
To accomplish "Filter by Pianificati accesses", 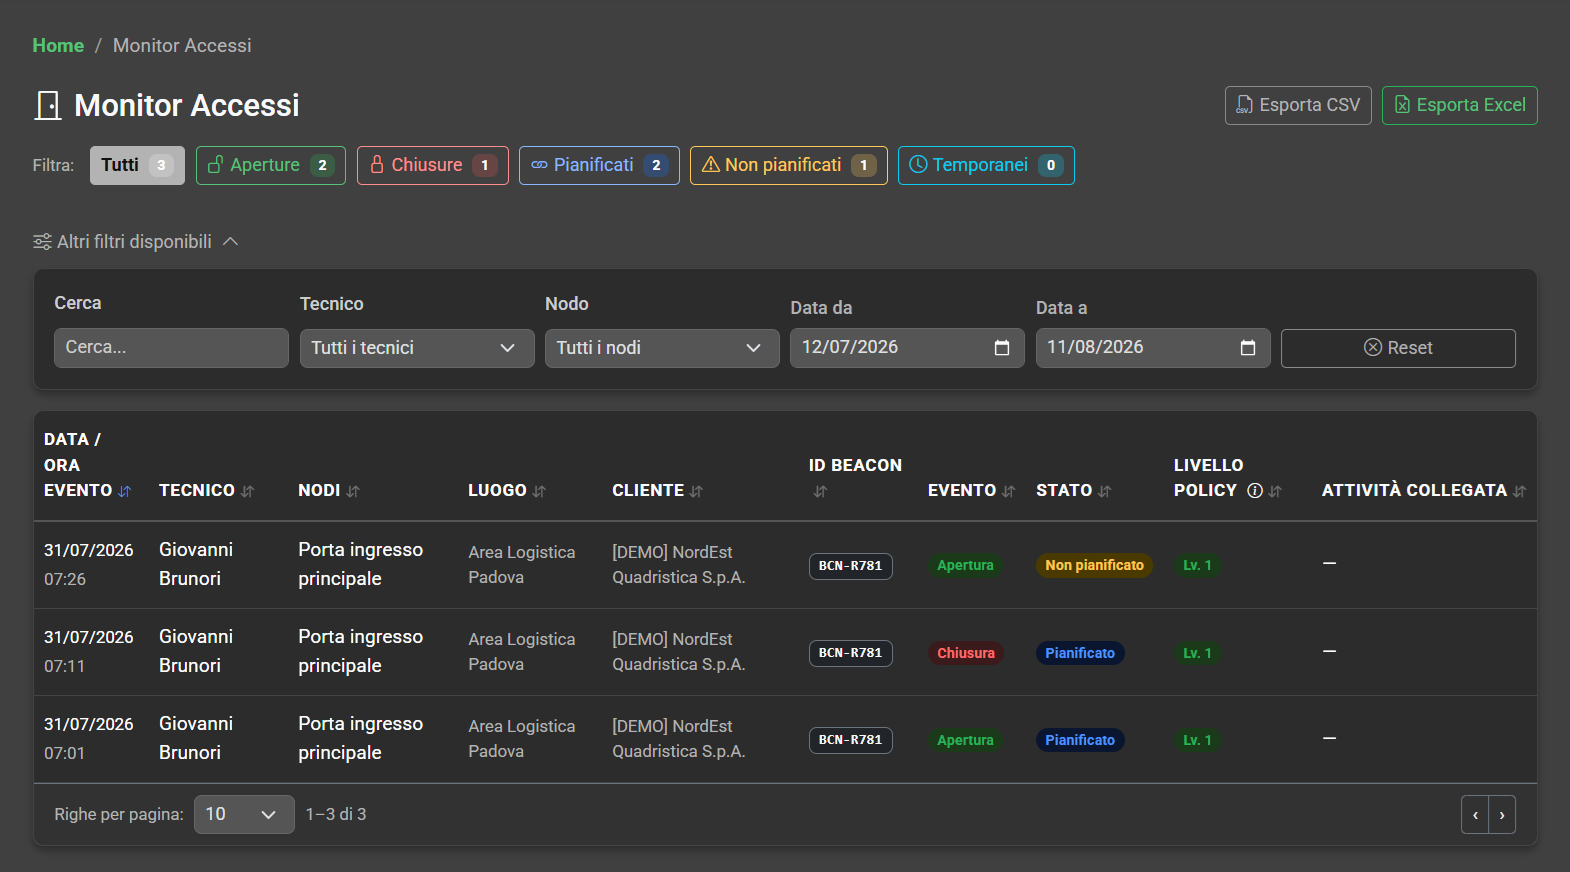I will tap(599, 165).
